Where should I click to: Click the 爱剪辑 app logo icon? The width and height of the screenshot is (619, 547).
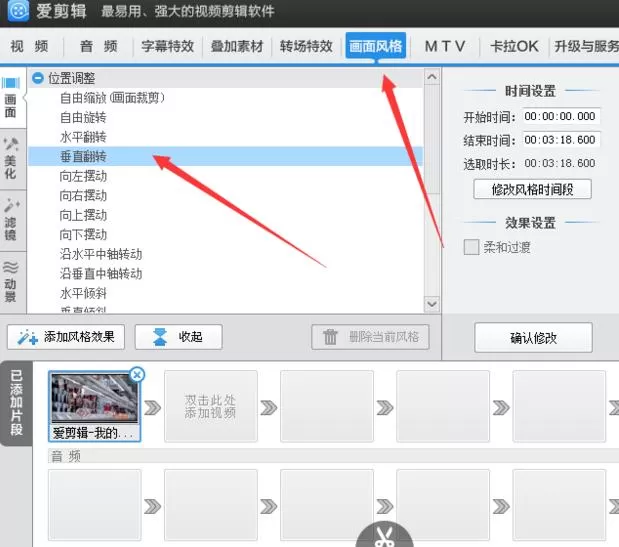click(18, 10)
